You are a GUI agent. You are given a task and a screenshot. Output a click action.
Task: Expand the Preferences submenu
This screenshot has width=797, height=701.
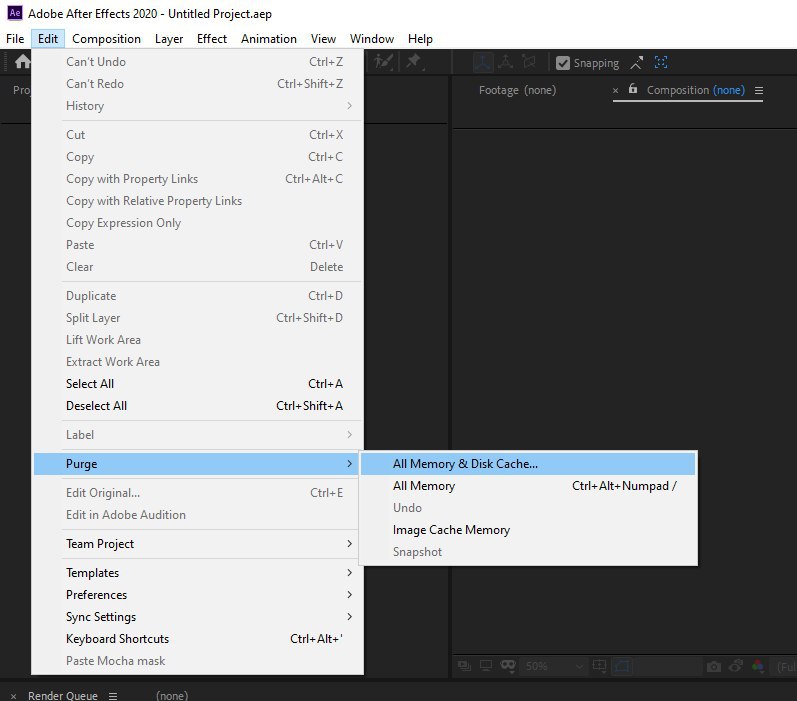[x=198, y=594]
